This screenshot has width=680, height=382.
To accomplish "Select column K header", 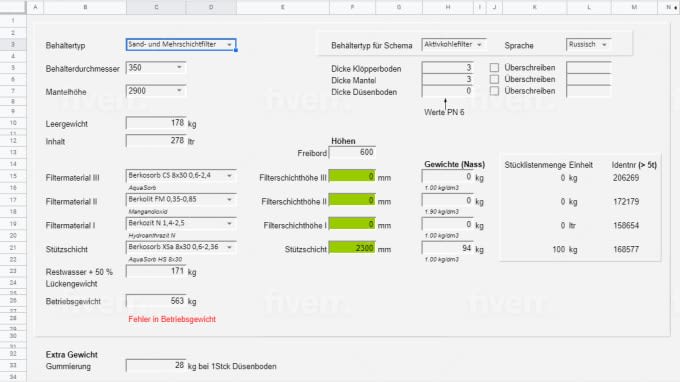I will click(x=534, y=7).
